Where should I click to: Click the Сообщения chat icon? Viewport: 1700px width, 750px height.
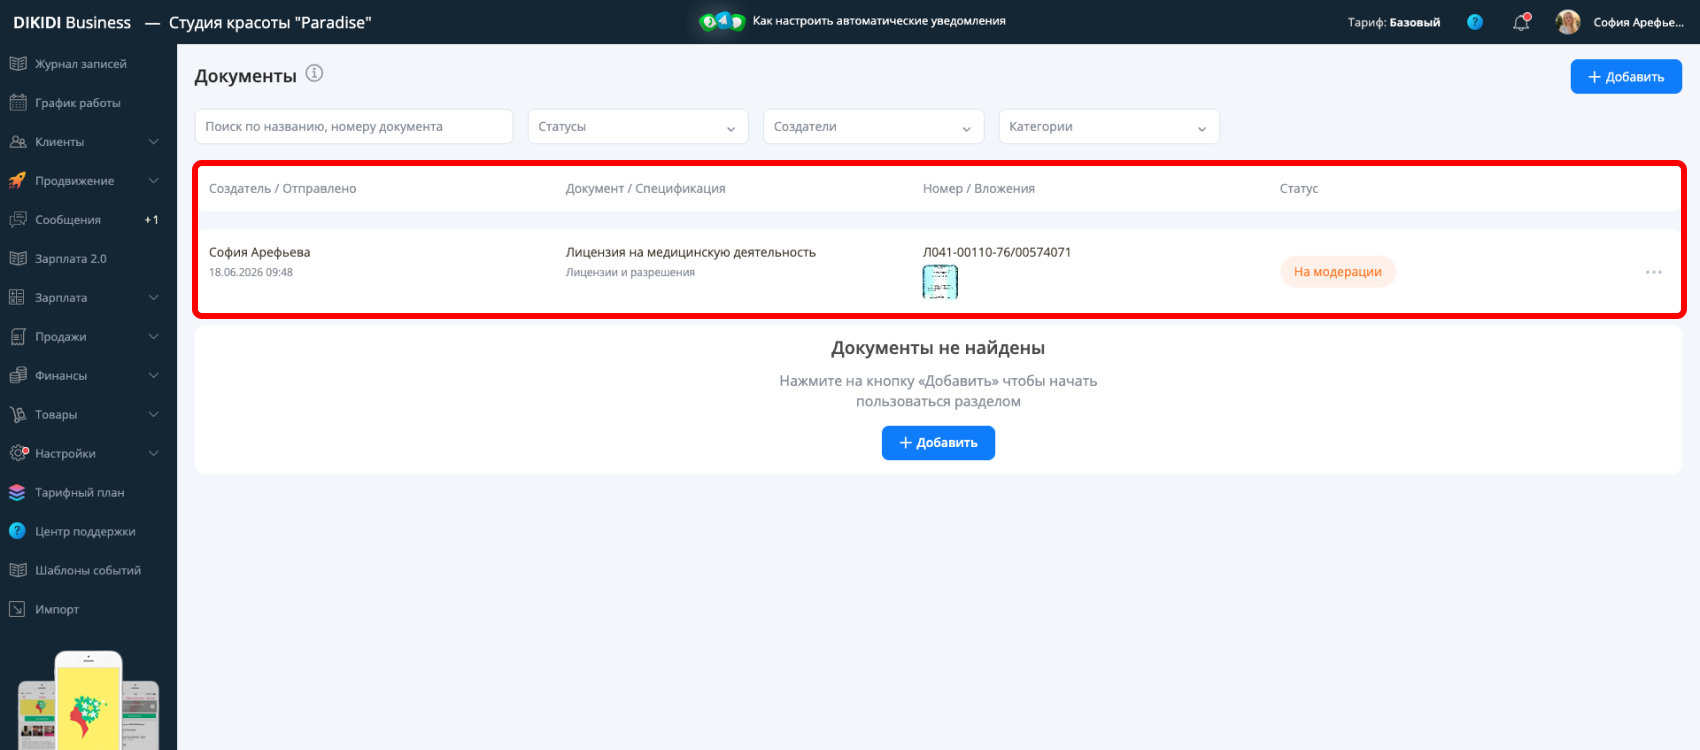[17, 220]
